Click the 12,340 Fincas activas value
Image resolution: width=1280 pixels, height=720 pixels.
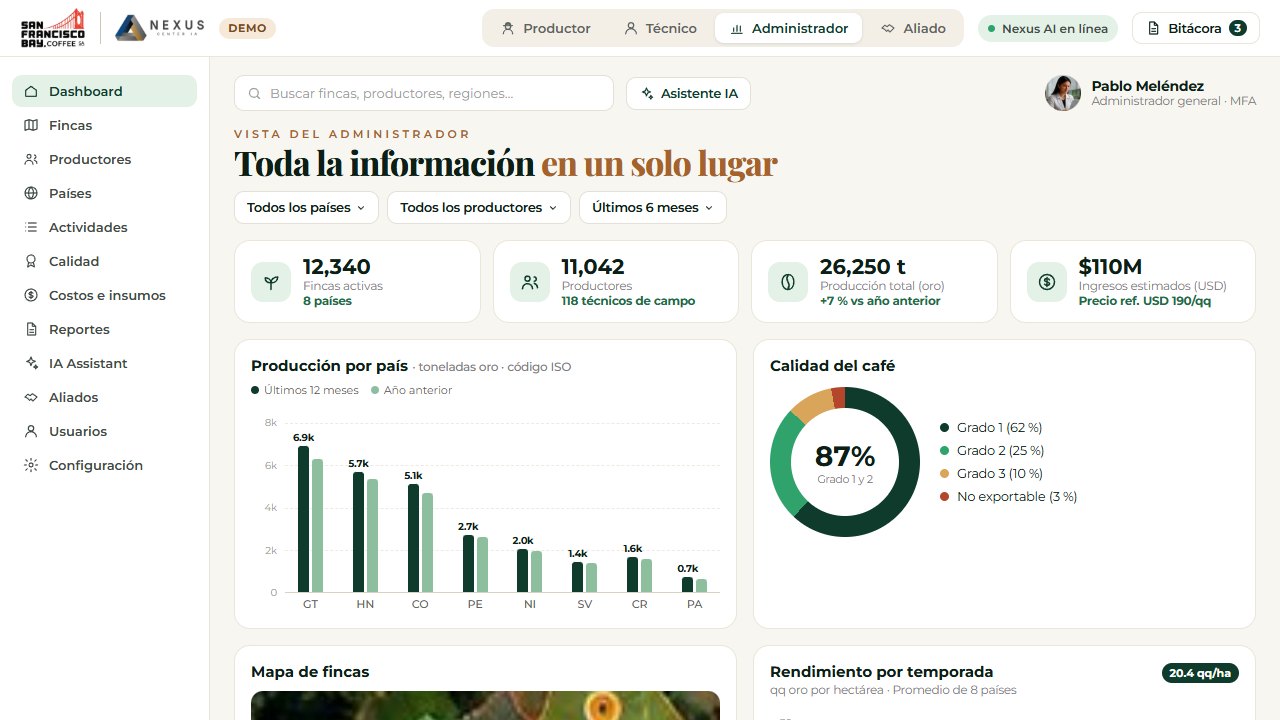337,267
